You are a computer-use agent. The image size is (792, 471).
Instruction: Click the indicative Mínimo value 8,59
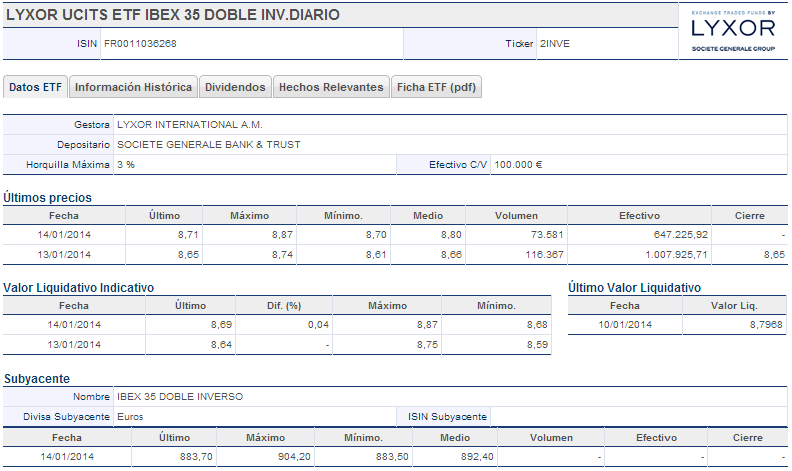(x=537, y=345)
